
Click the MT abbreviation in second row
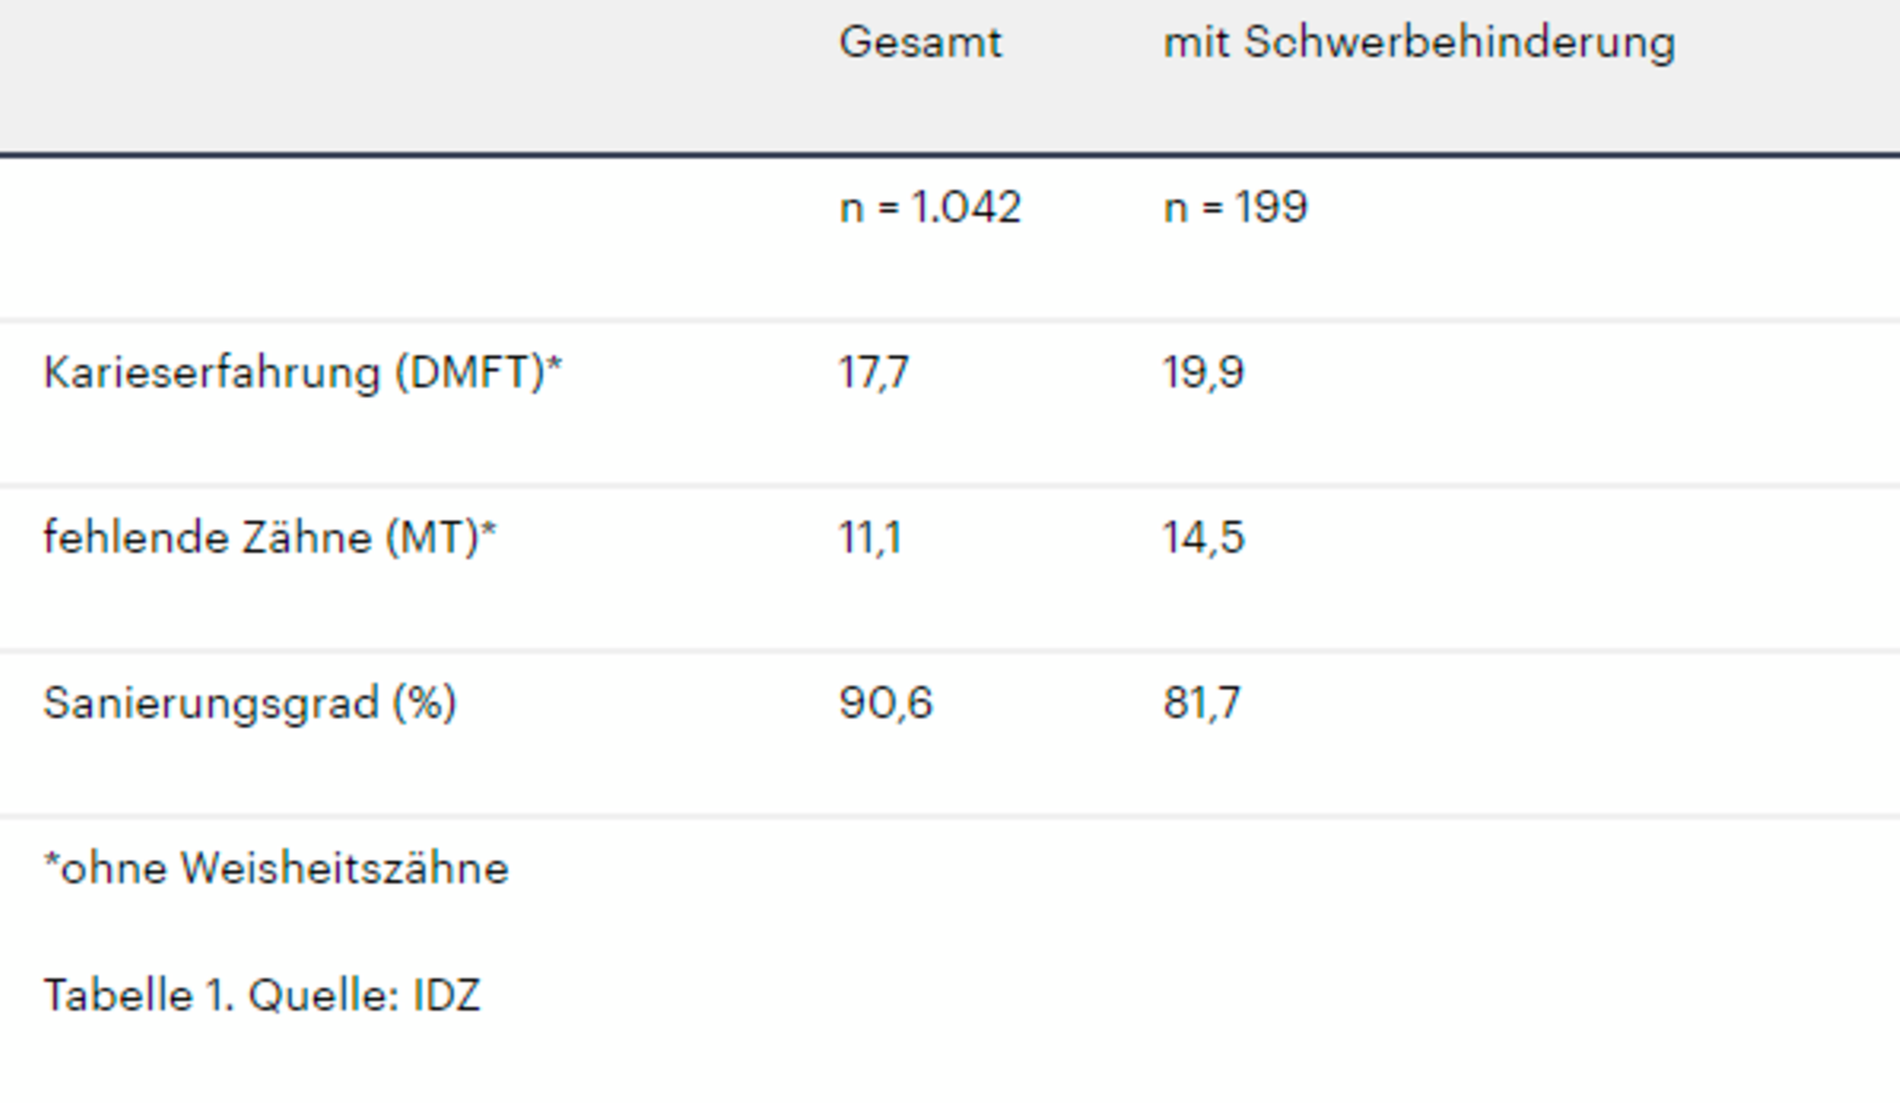point(433,538)
